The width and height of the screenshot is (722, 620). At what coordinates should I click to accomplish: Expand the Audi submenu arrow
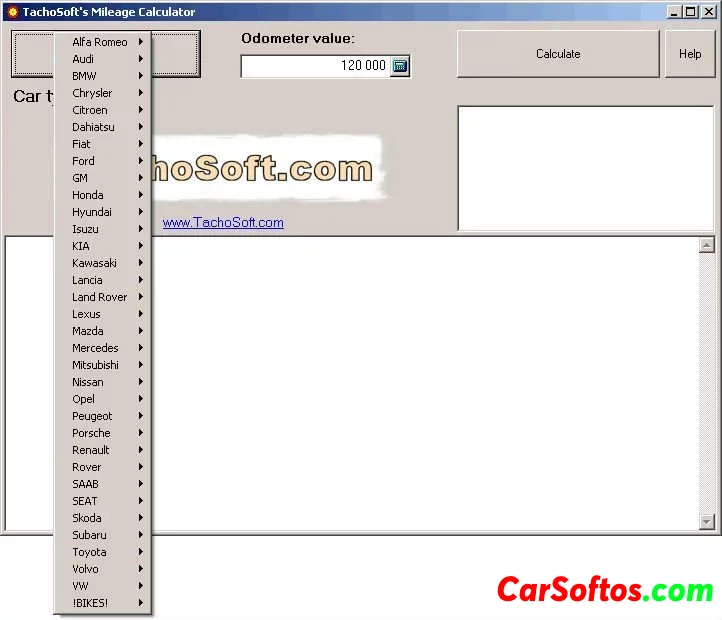click(141, 59)
